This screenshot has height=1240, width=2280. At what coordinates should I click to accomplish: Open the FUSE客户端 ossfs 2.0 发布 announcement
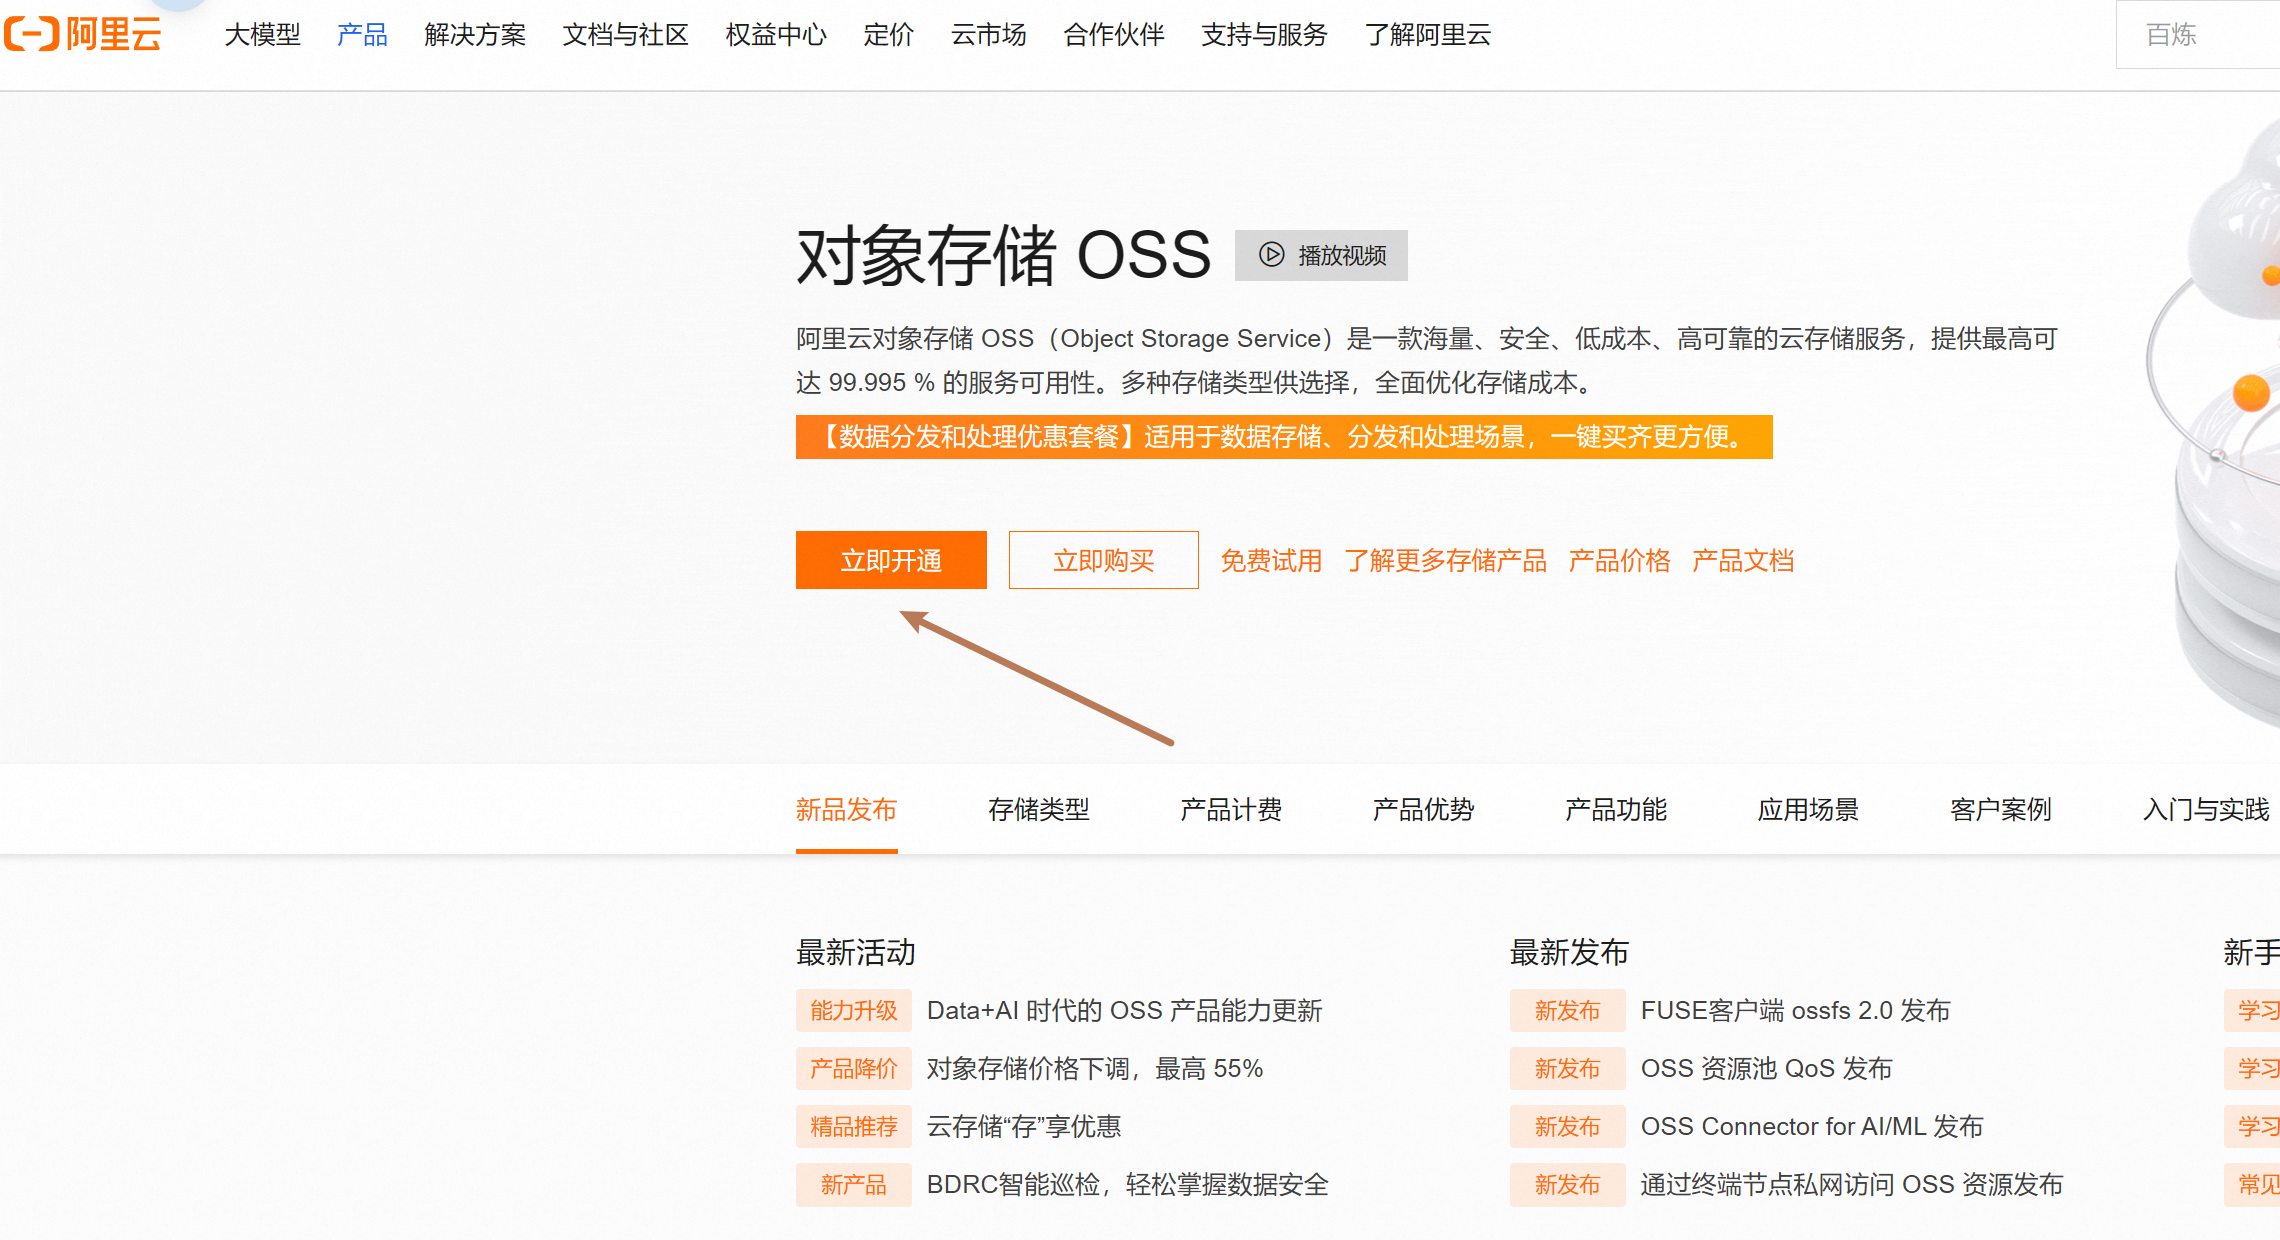point(1795,1011)
